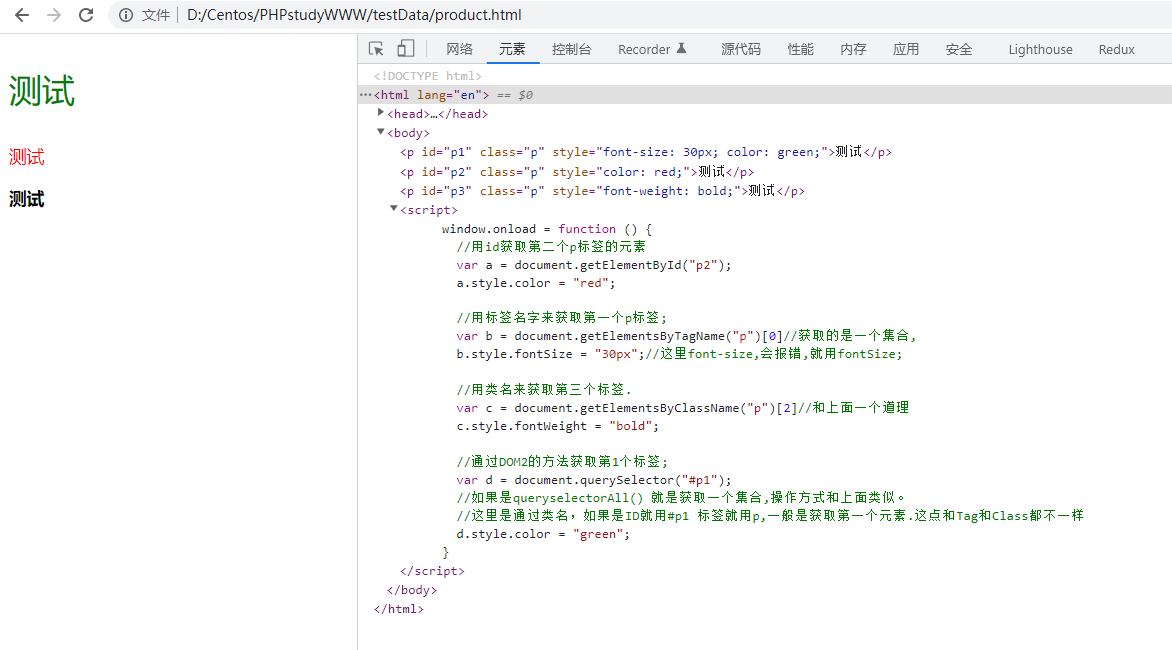Open the 内存 (Memory) tab
The width and height of the screenshot is (1172, 650).
tap(853, 49)
